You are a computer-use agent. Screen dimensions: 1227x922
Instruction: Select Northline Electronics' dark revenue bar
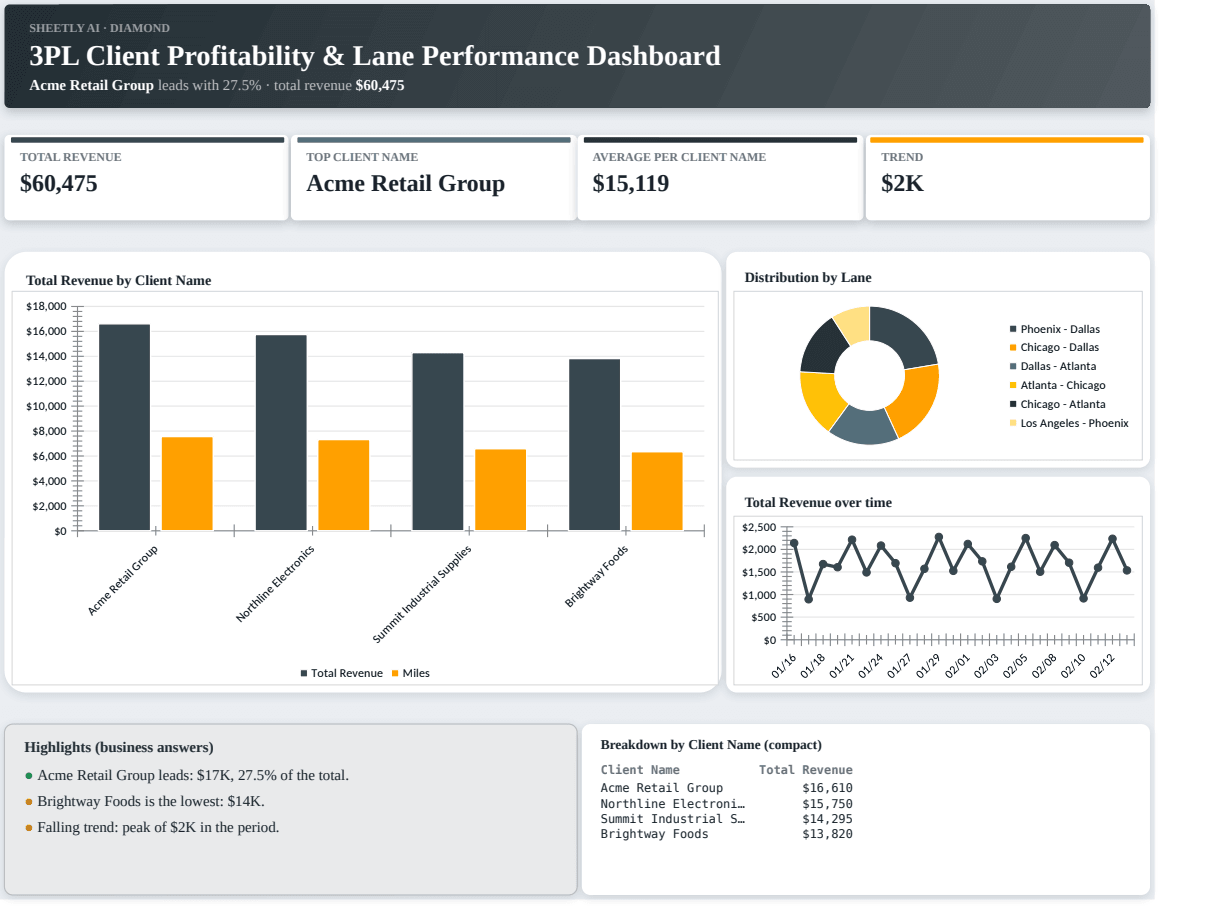point(281,432)
